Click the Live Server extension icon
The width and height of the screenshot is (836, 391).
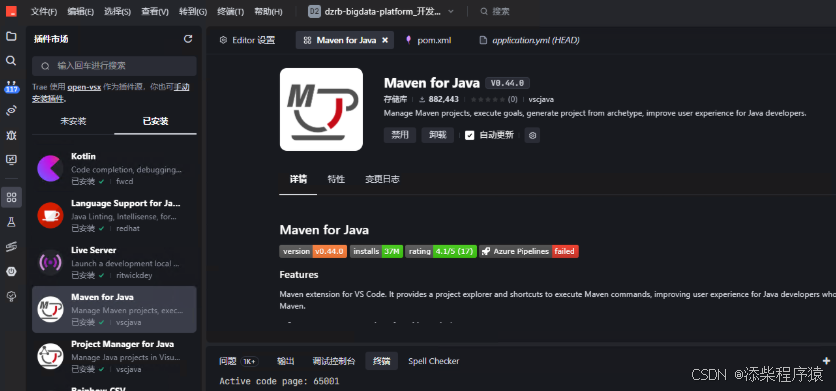pos(50,262)
